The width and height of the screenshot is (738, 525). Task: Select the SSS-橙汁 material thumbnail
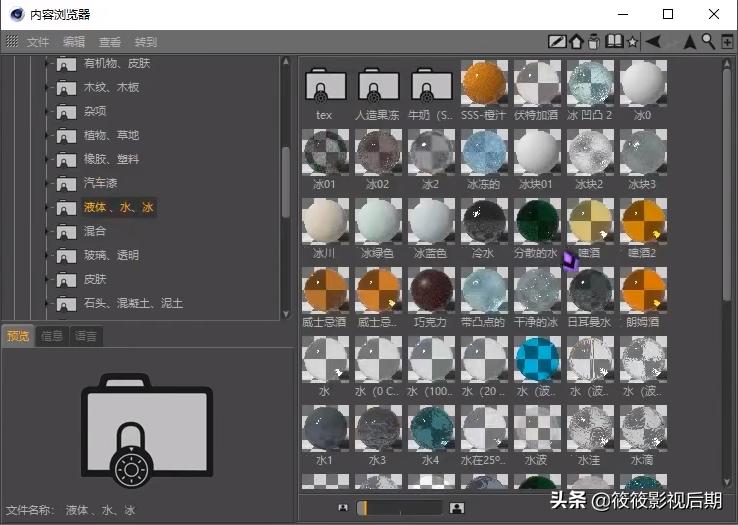(484, 83)
